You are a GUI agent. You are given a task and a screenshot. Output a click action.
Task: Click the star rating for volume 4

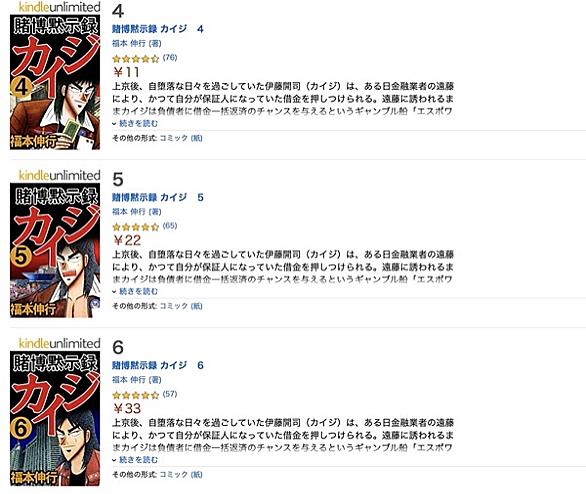[x=136, y=59]
